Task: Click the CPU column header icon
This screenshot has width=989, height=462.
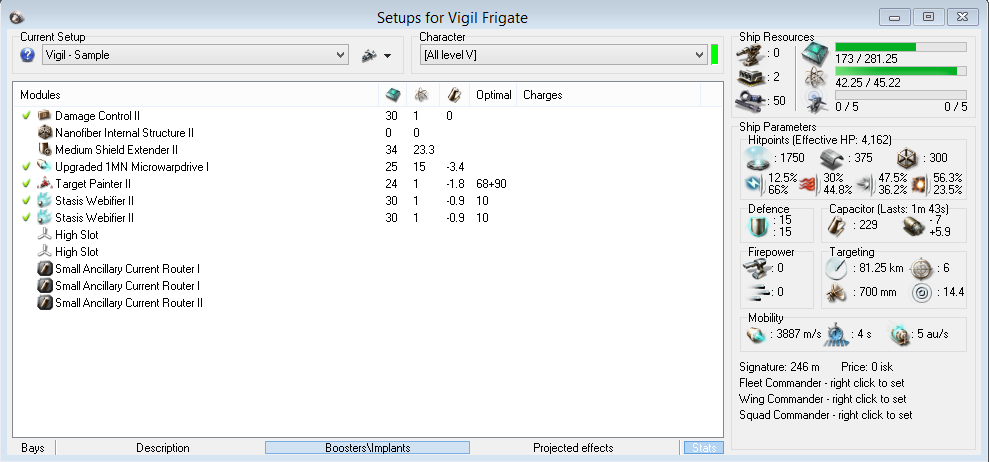Action: pyautogui.click(x=393, y=95)
